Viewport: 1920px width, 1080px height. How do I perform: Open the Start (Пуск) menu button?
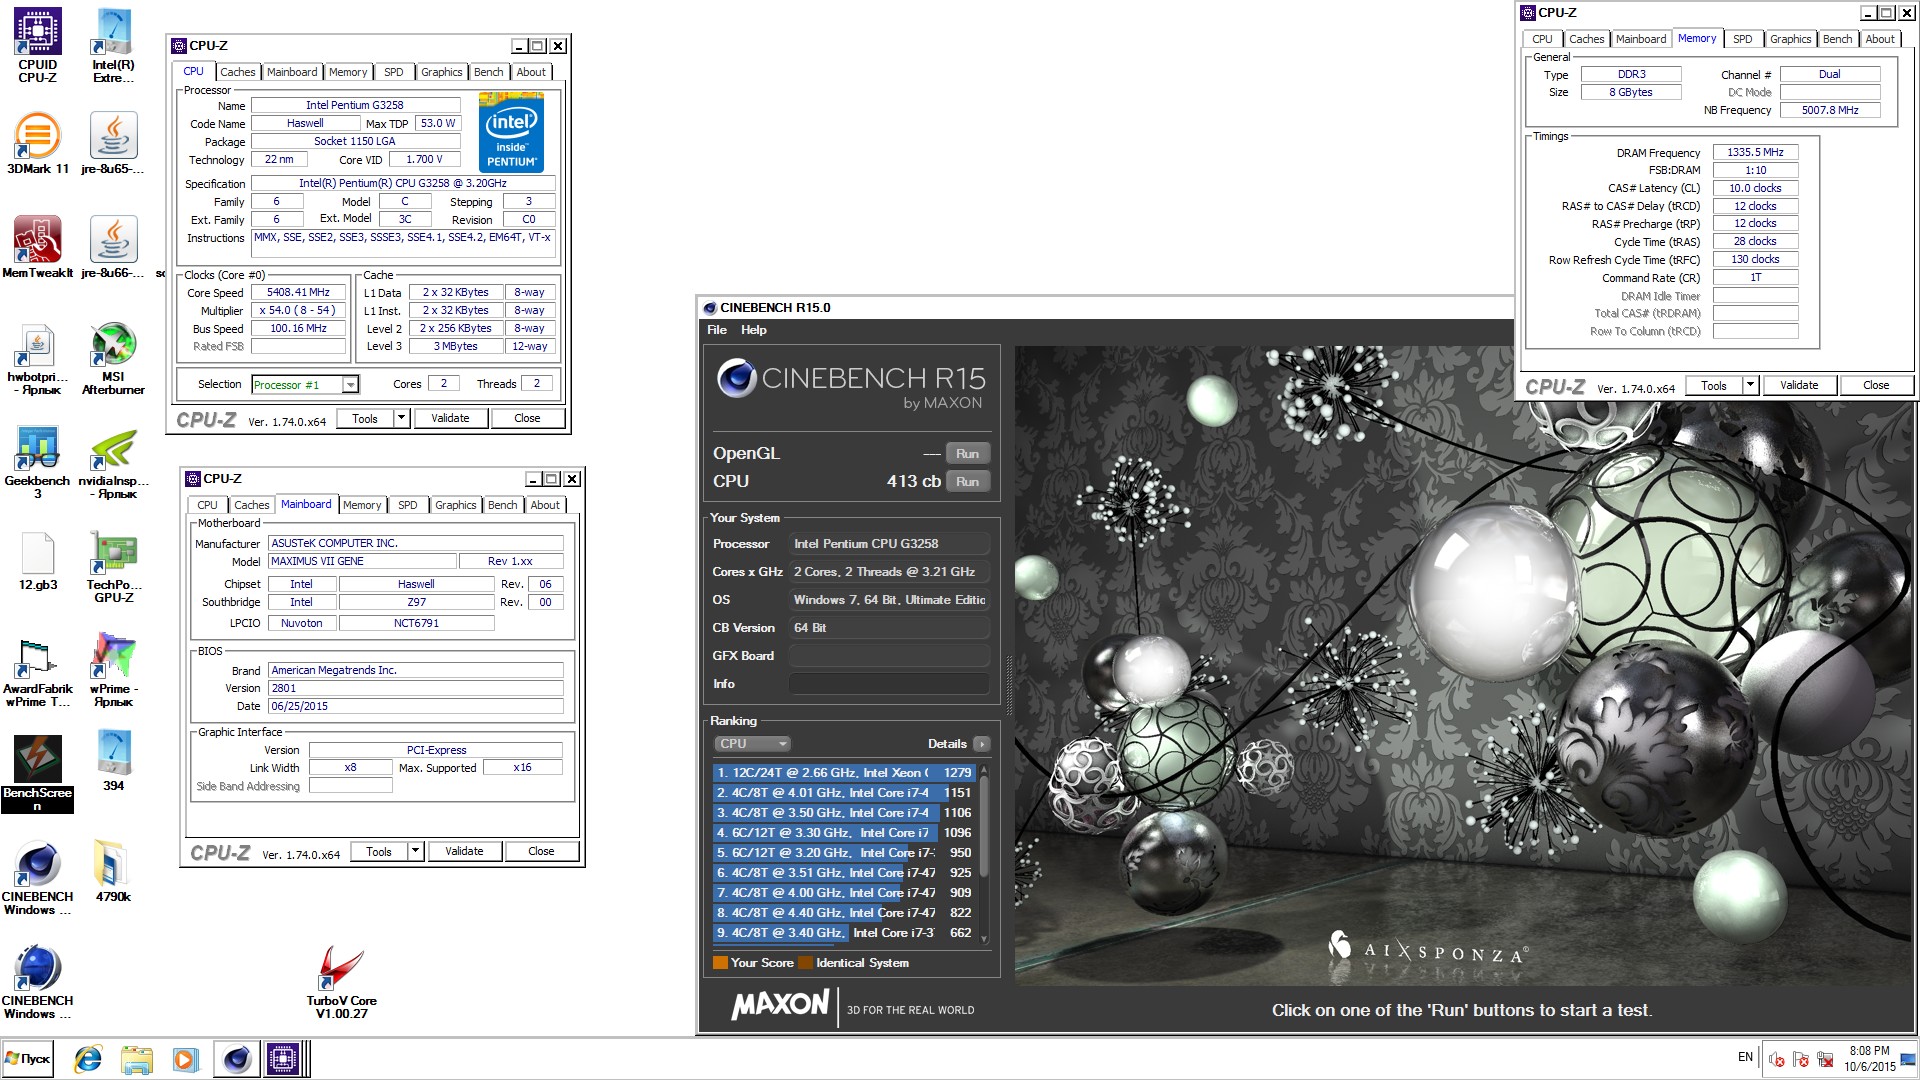(28, 1059)
